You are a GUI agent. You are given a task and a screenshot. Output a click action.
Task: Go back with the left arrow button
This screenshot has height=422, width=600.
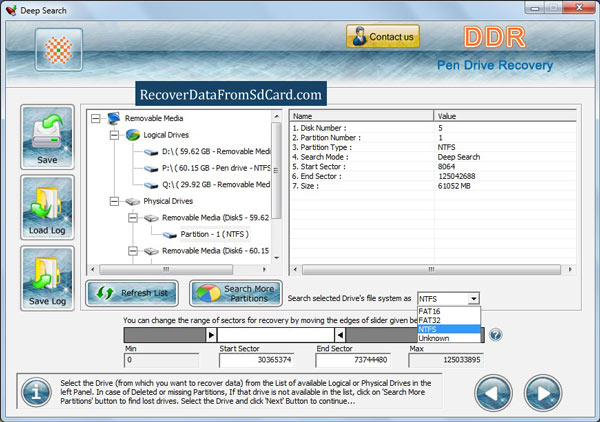(x=493, y=393)
